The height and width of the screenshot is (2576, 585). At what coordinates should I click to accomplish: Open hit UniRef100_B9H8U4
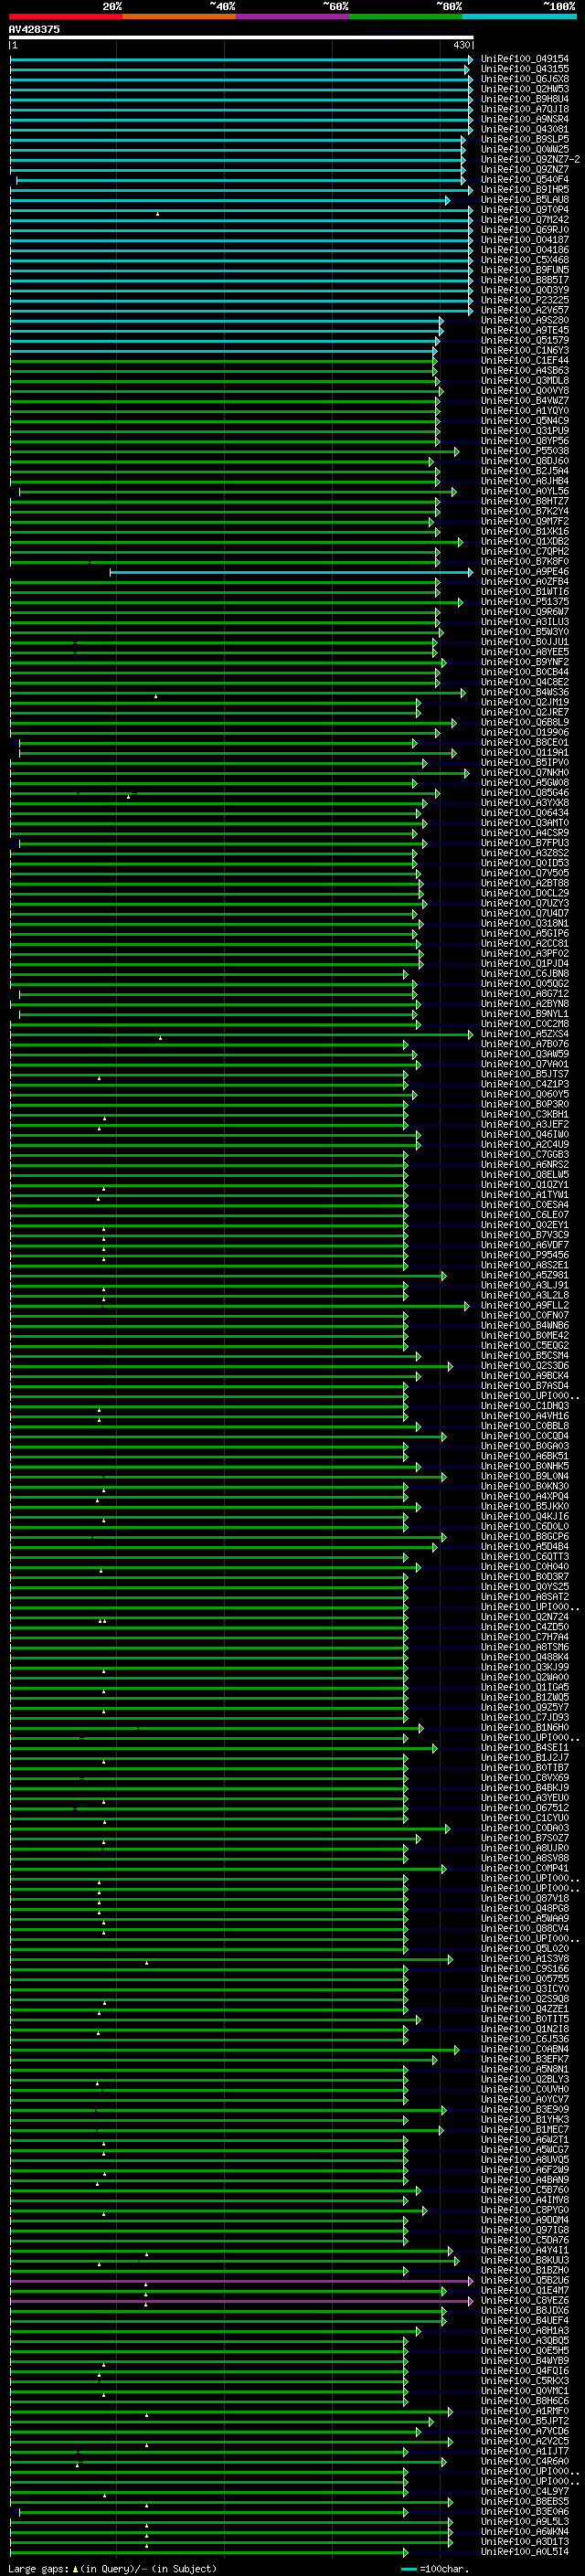click(x=525, y=99)
